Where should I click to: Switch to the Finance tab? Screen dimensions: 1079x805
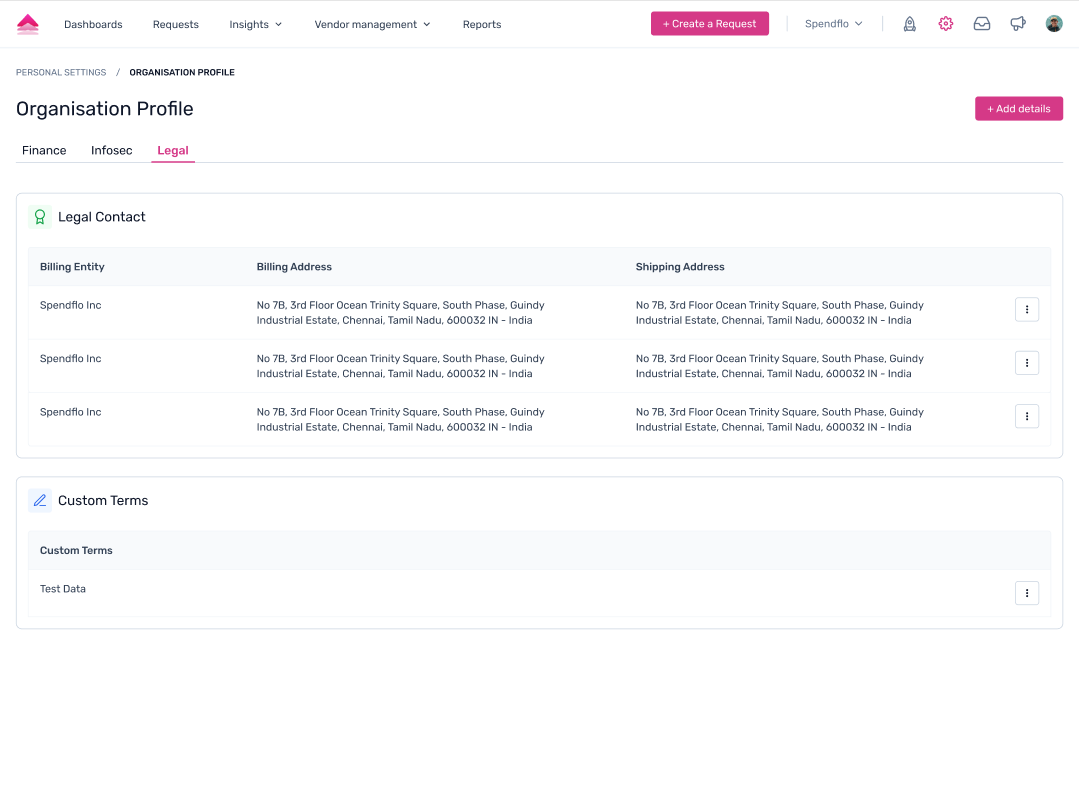[x=44, y=151]
